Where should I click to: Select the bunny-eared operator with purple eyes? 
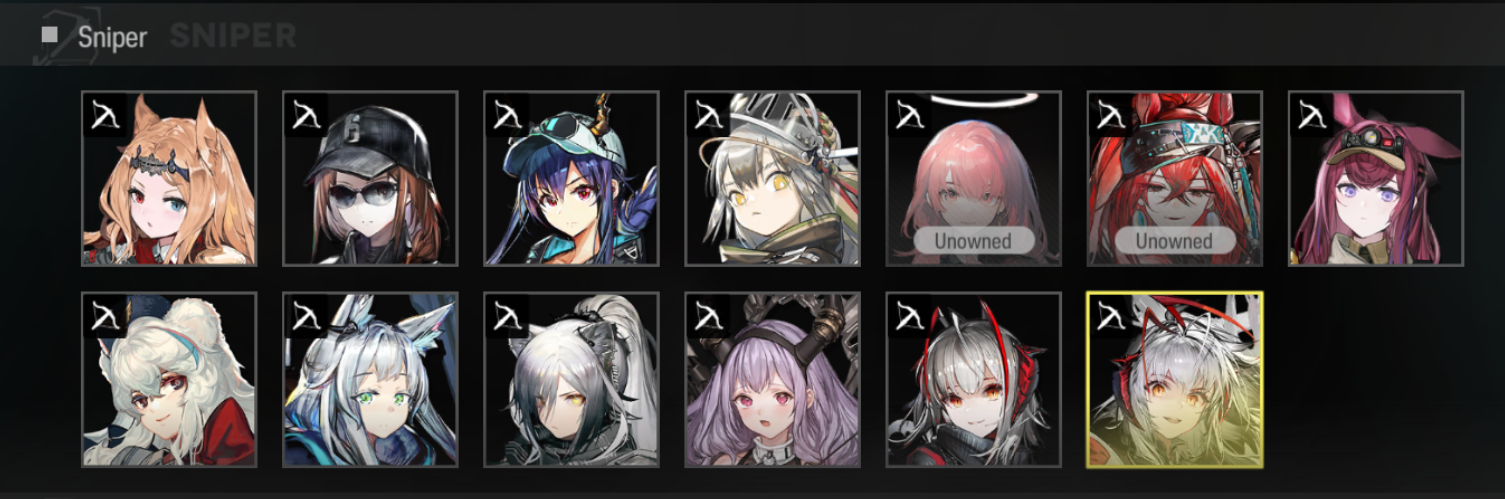tap(1375, 178)
